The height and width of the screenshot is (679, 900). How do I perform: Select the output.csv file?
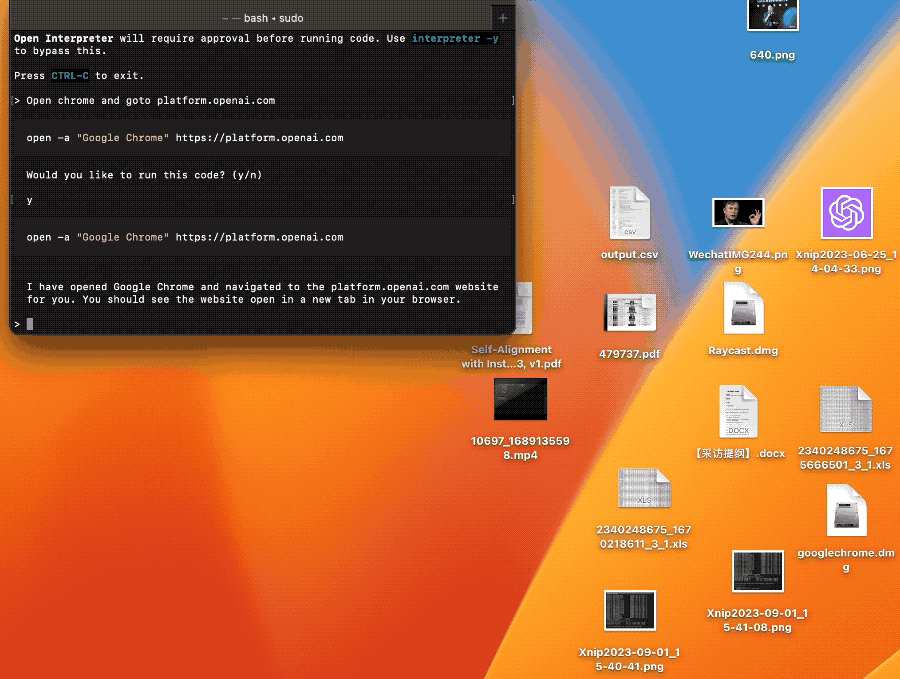pyautogui.click(x=629, y=212)
